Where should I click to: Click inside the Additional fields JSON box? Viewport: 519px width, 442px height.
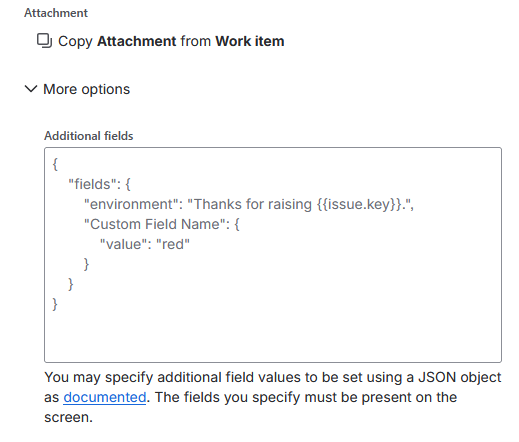[273, 255]
